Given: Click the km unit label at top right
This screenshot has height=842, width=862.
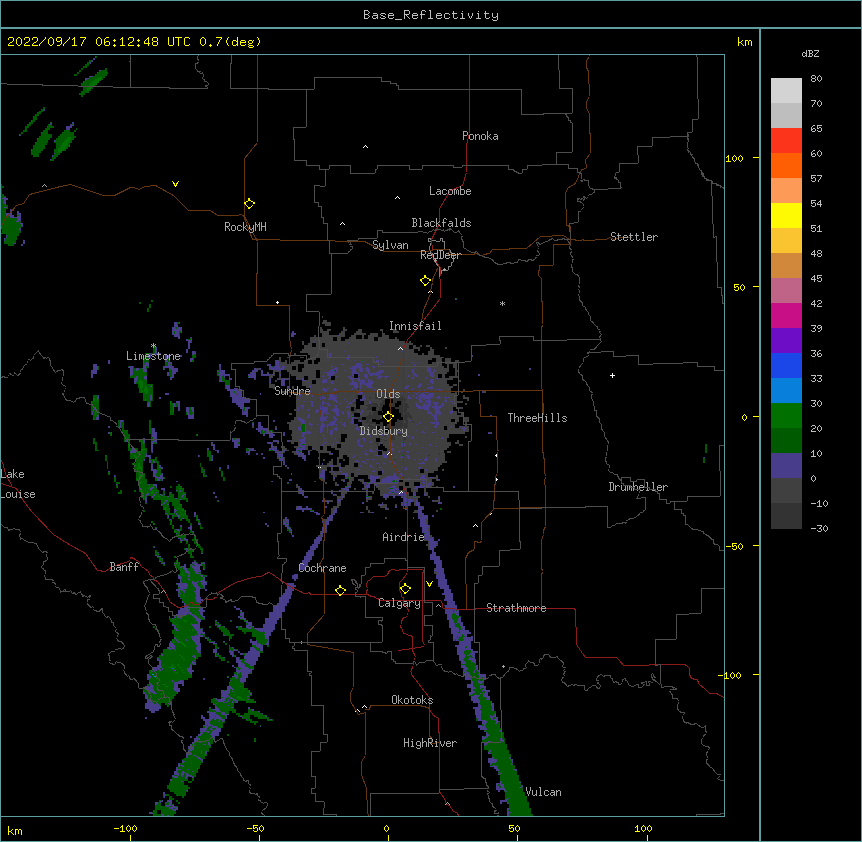Looking at the screenshot, I should point(744,42).
